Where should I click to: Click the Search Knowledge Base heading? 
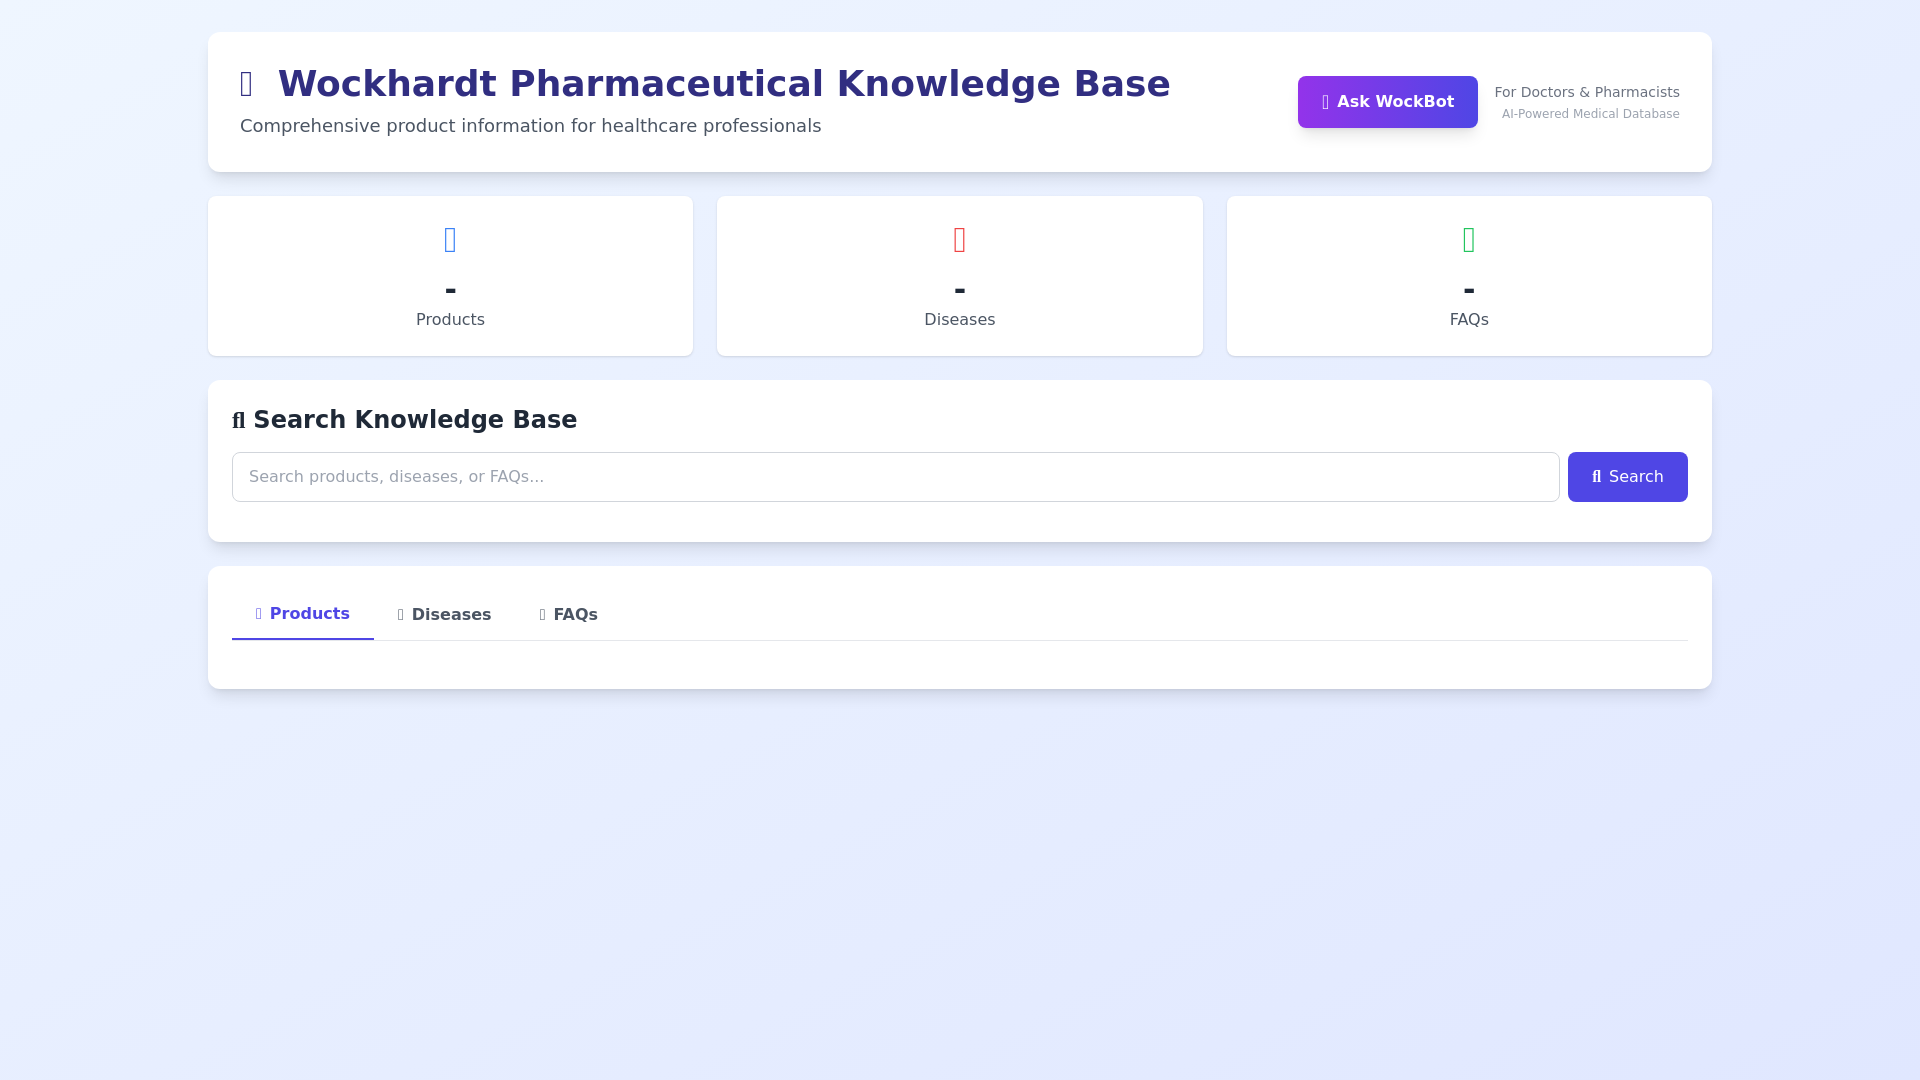coord(415,420)
